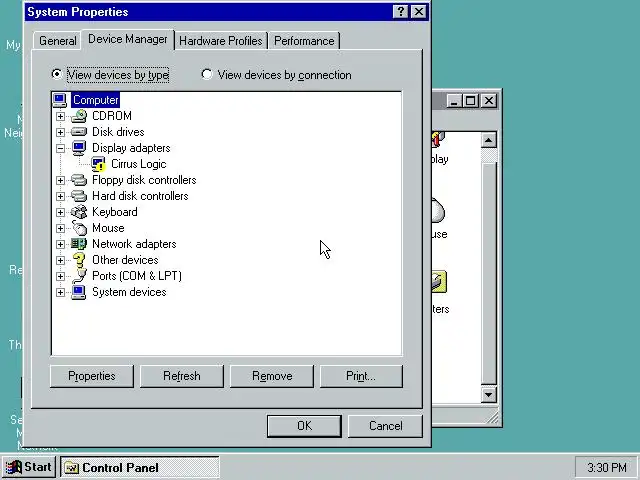Click the Remove button
640x480 pixels.
tap(272, 376)
